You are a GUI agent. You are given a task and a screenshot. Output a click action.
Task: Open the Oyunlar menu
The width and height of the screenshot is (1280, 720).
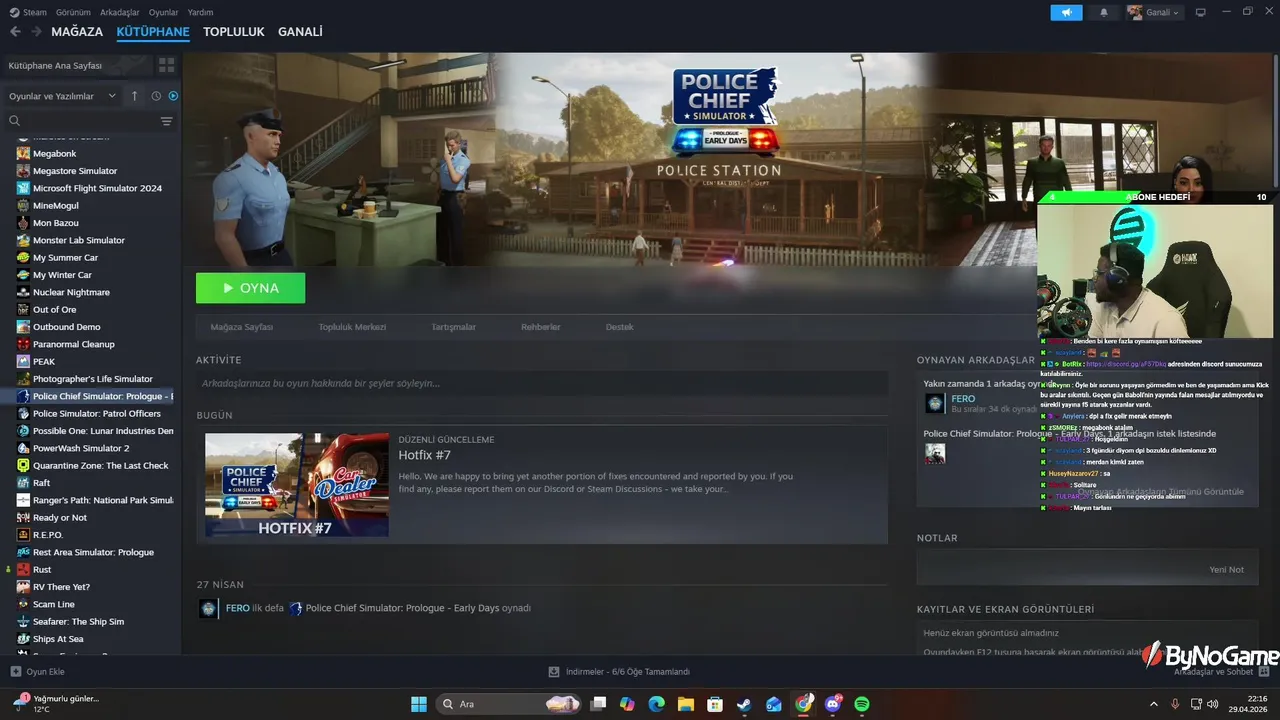click(163, 12)
